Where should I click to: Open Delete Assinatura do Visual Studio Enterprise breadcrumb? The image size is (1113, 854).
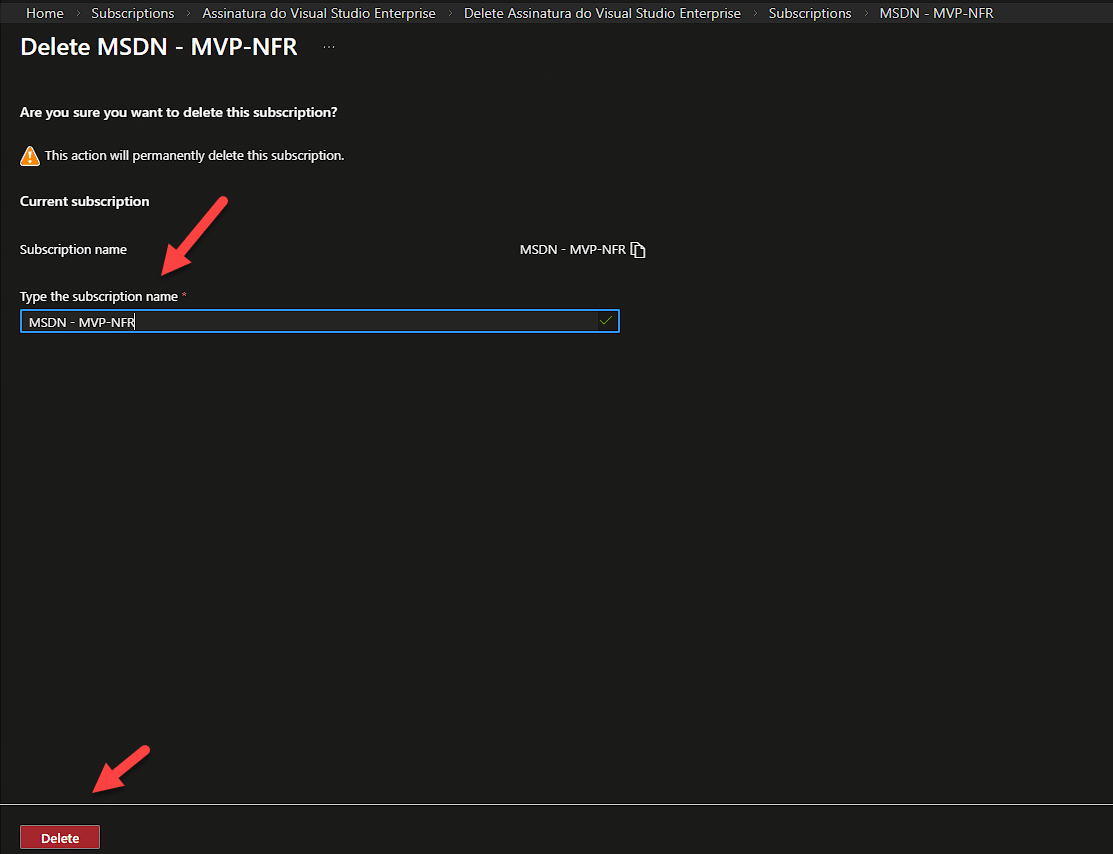coord(602,13)
